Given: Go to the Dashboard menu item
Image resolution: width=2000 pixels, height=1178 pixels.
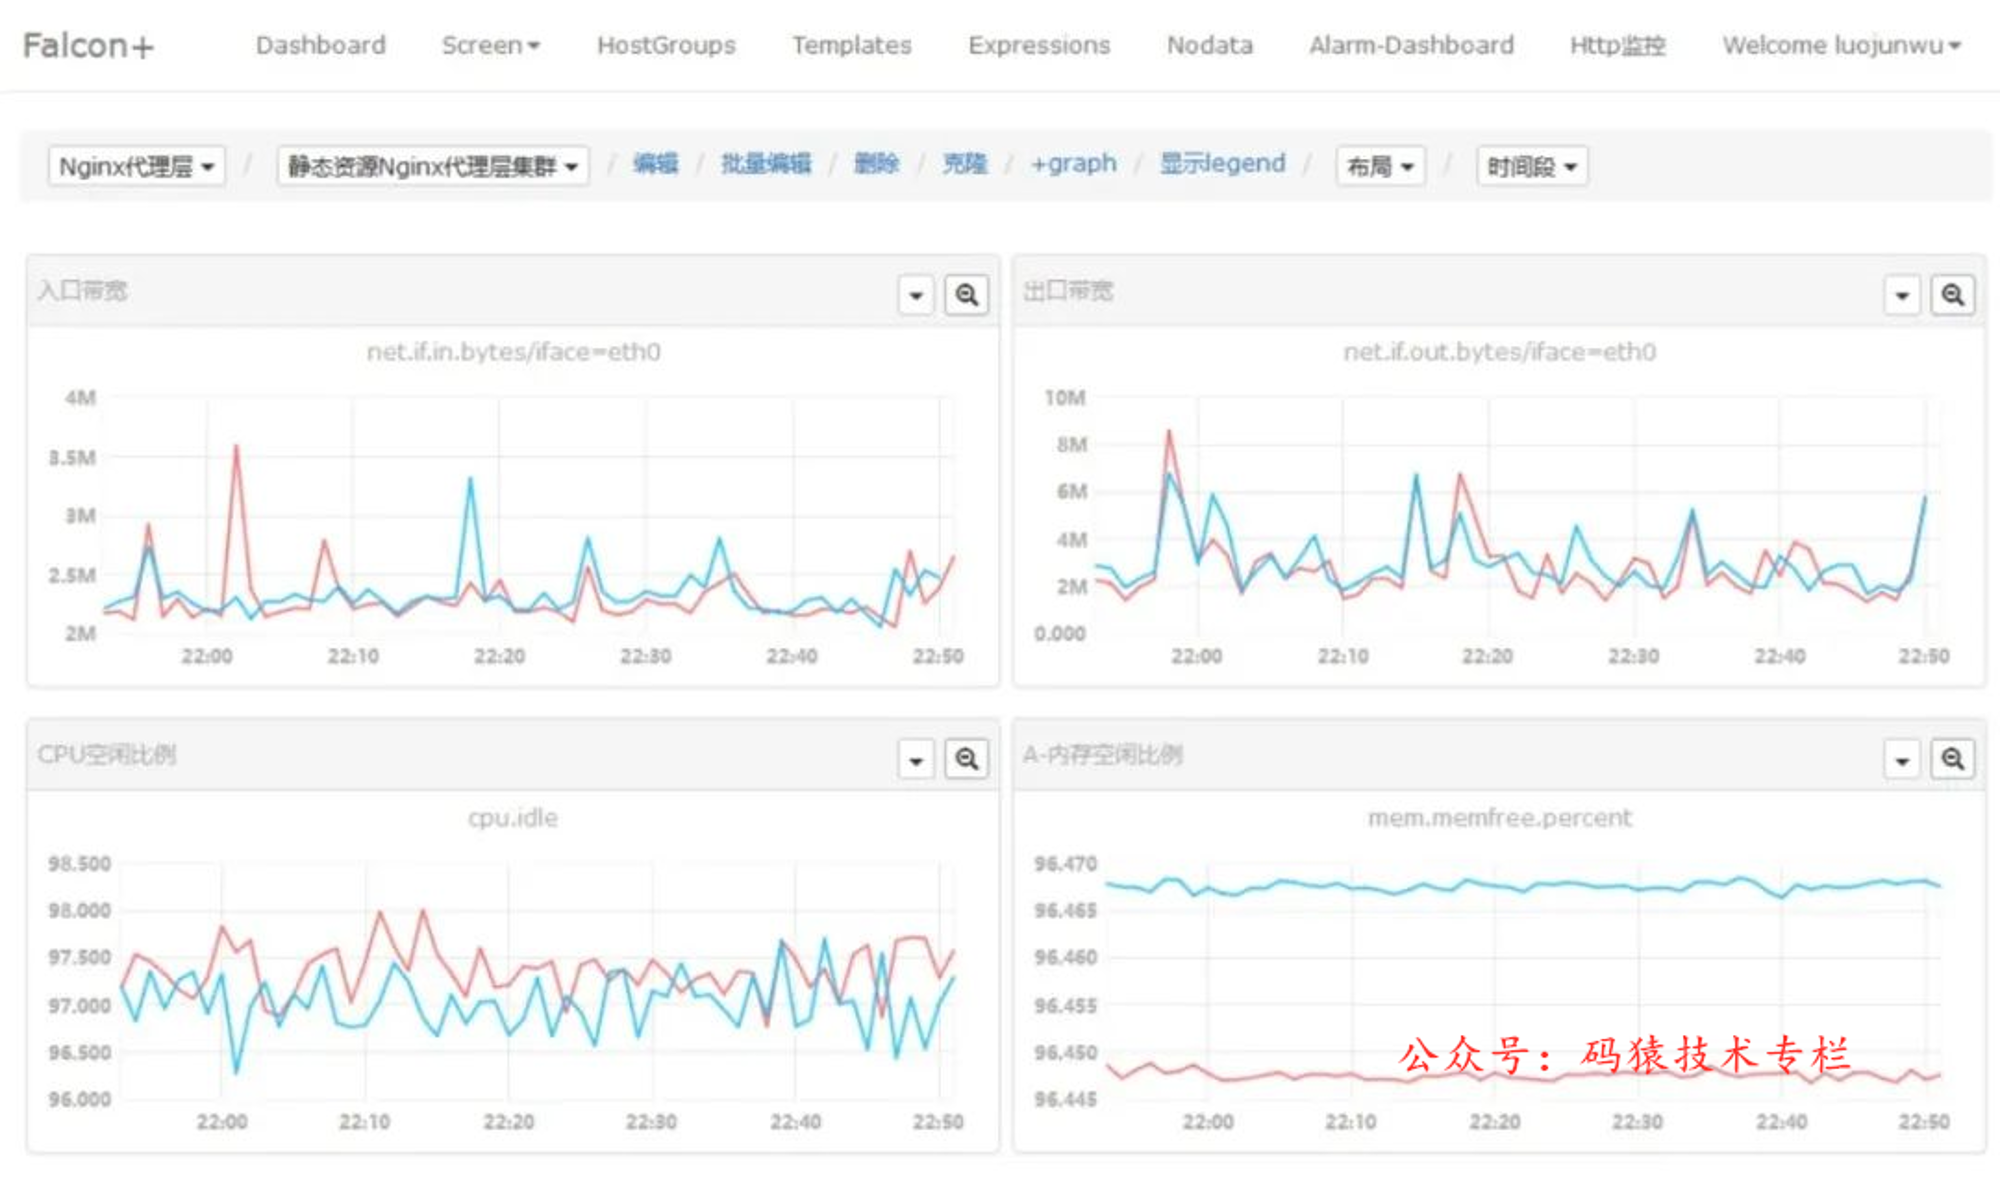Looking at the screenshot, I should 321,45.
